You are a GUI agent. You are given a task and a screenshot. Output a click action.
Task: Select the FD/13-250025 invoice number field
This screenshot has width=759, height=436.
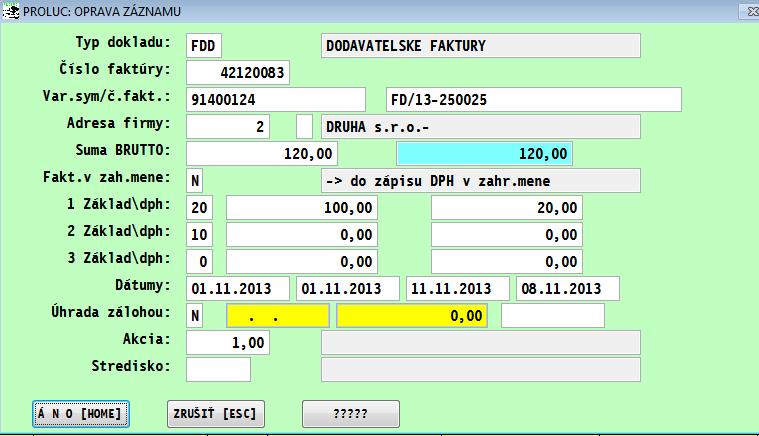(x=532, y=100)
